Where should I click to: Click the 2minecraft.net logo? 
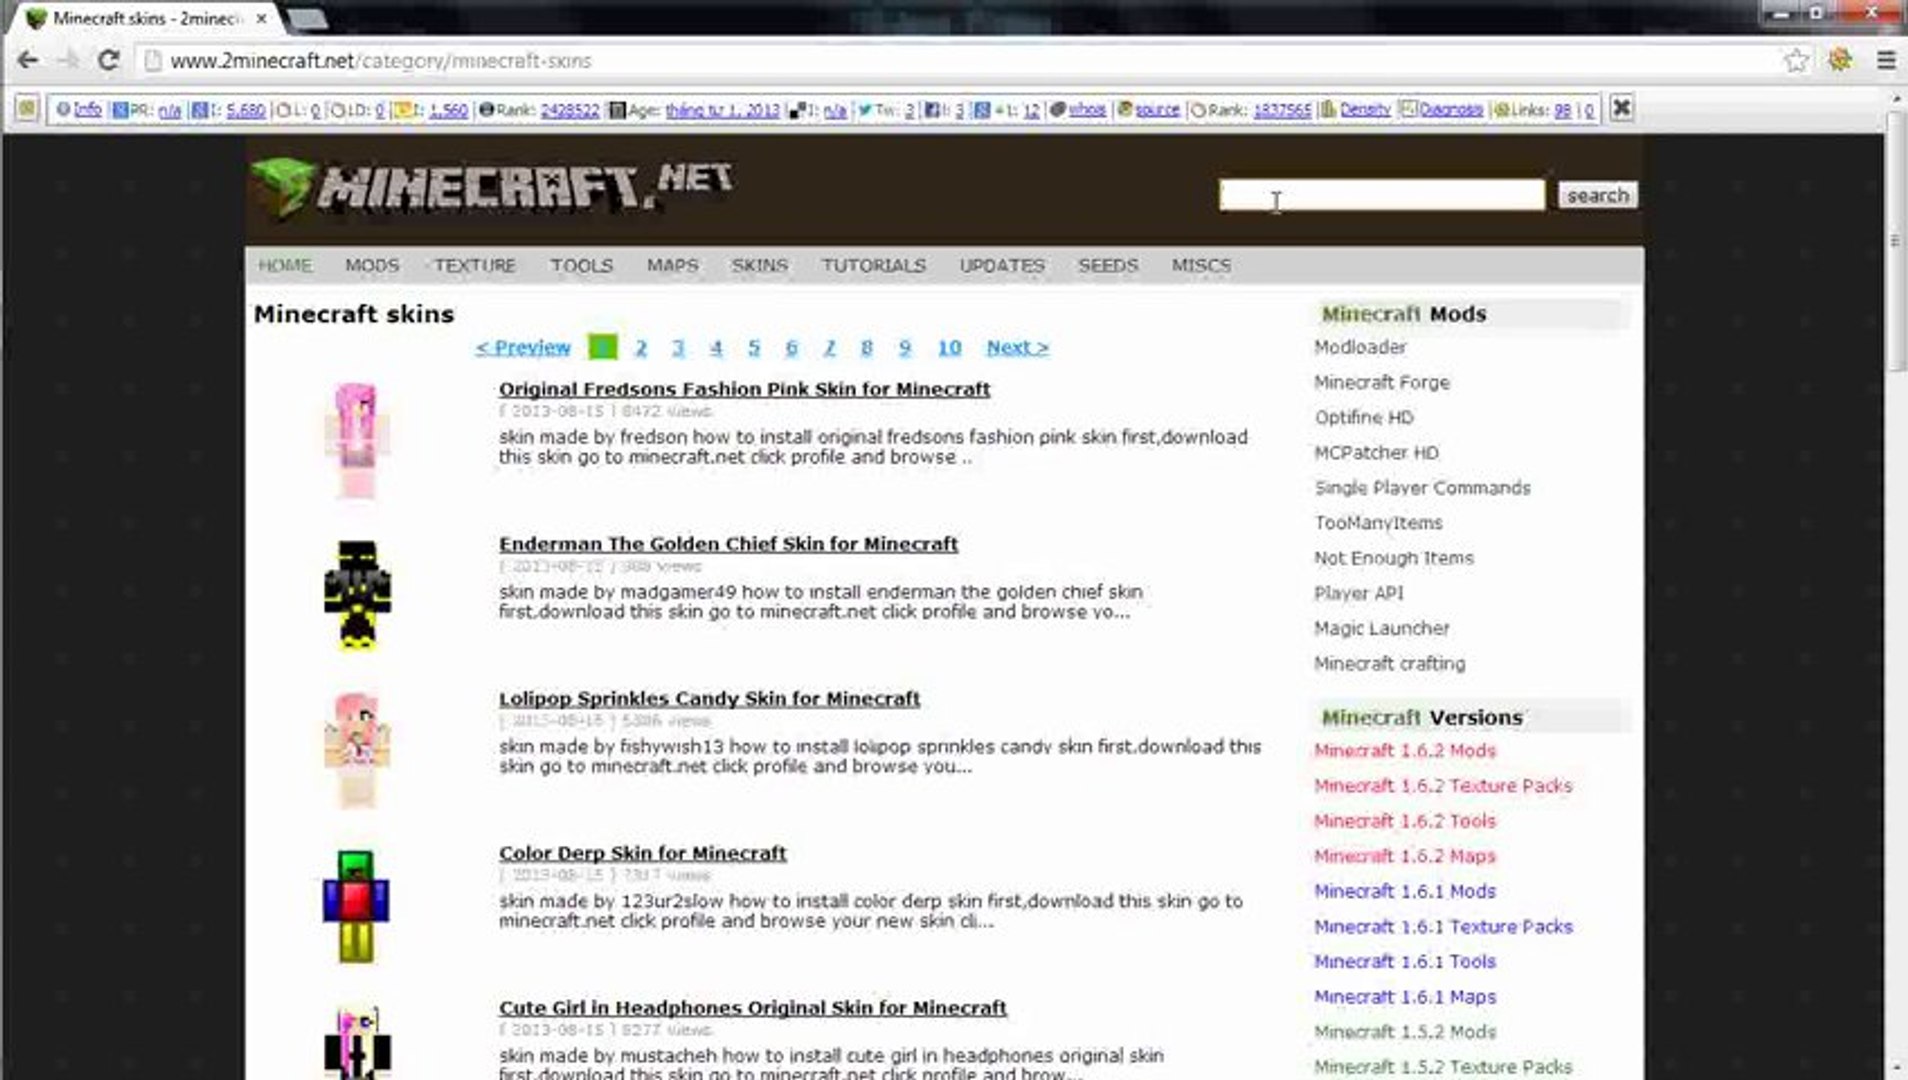(x=491, y=187)
